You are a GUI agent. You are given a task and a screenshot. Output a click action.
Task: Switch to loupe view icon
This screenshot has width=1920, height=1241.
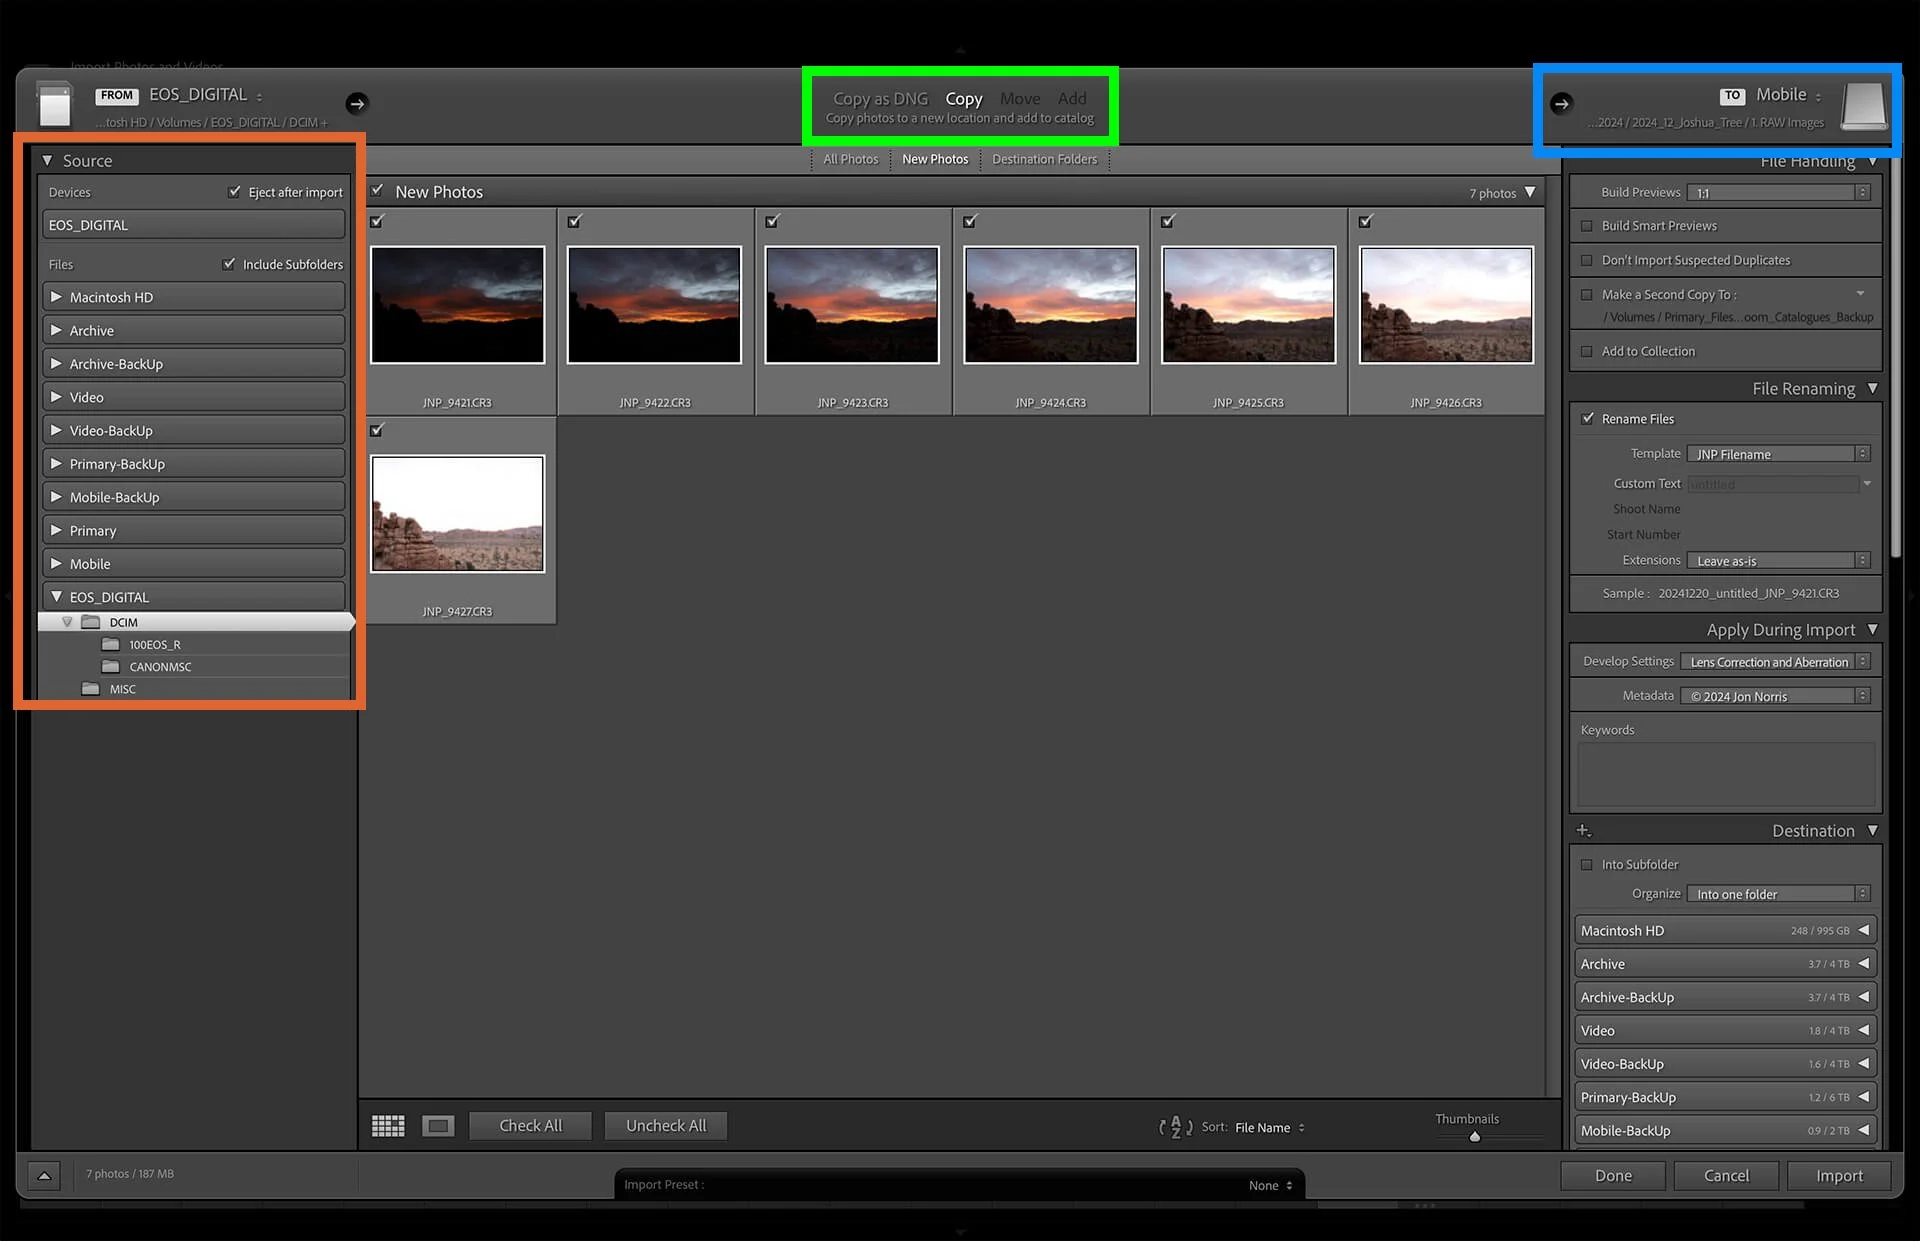(x=438, y=1126)
